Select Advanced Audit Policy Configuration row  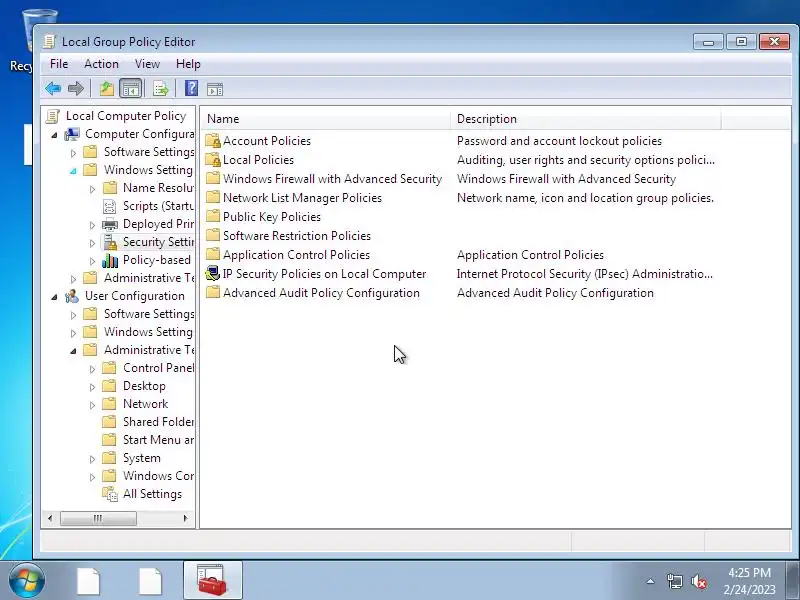[321, 293]
